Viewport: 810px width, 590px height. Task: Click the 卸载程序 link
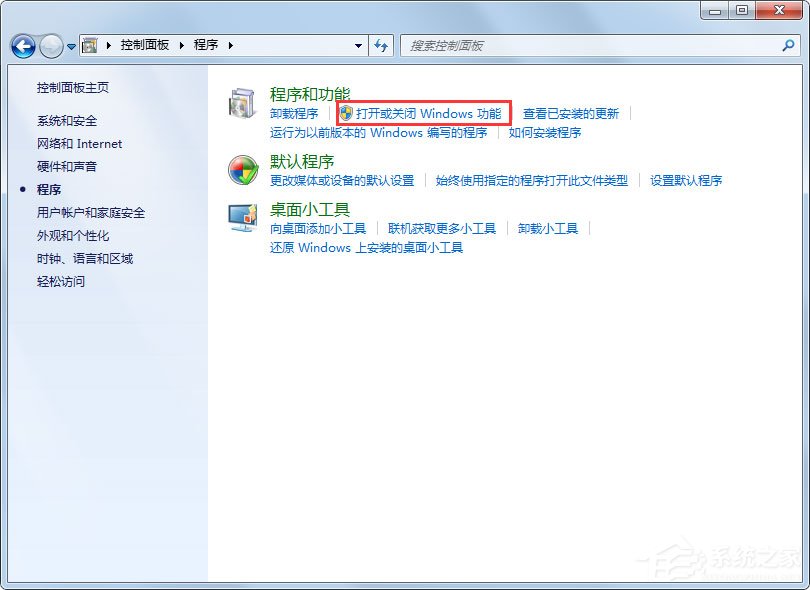point(294,113)
